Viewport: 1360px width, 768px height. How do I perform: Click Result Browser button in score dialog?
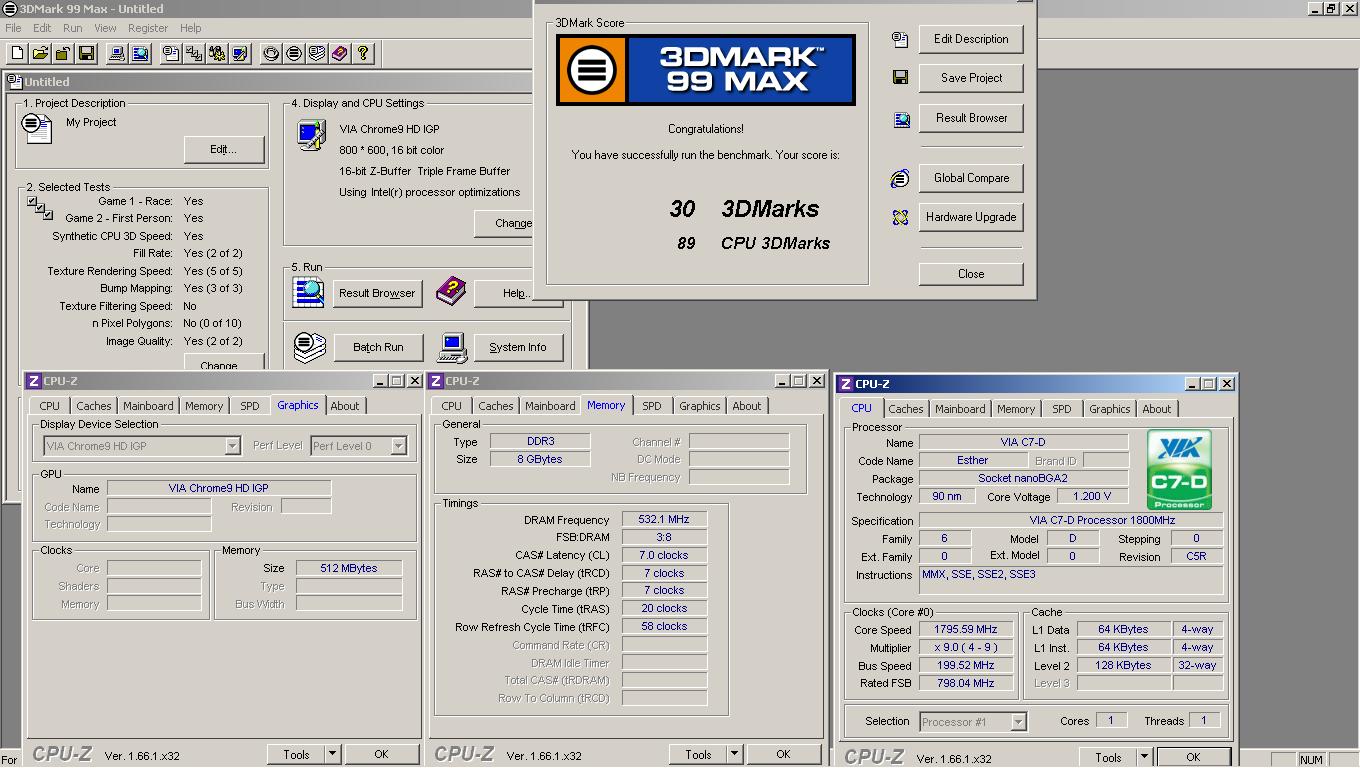971,118
